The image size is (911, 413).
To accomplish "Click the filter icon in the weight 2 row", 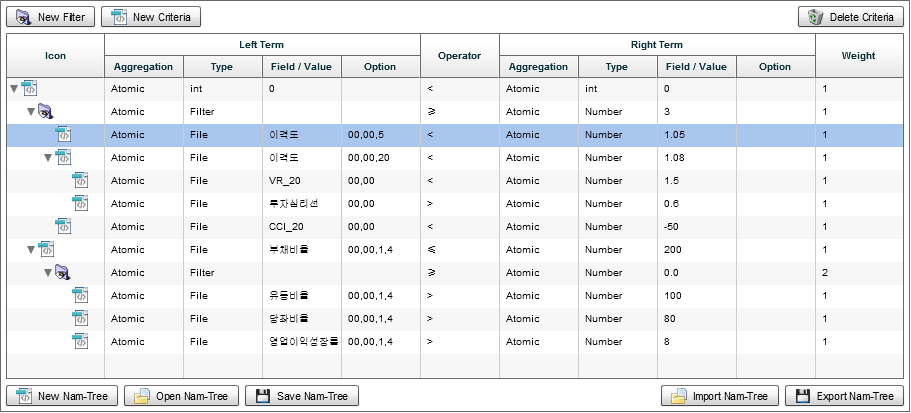I will (x=63, y=272).
